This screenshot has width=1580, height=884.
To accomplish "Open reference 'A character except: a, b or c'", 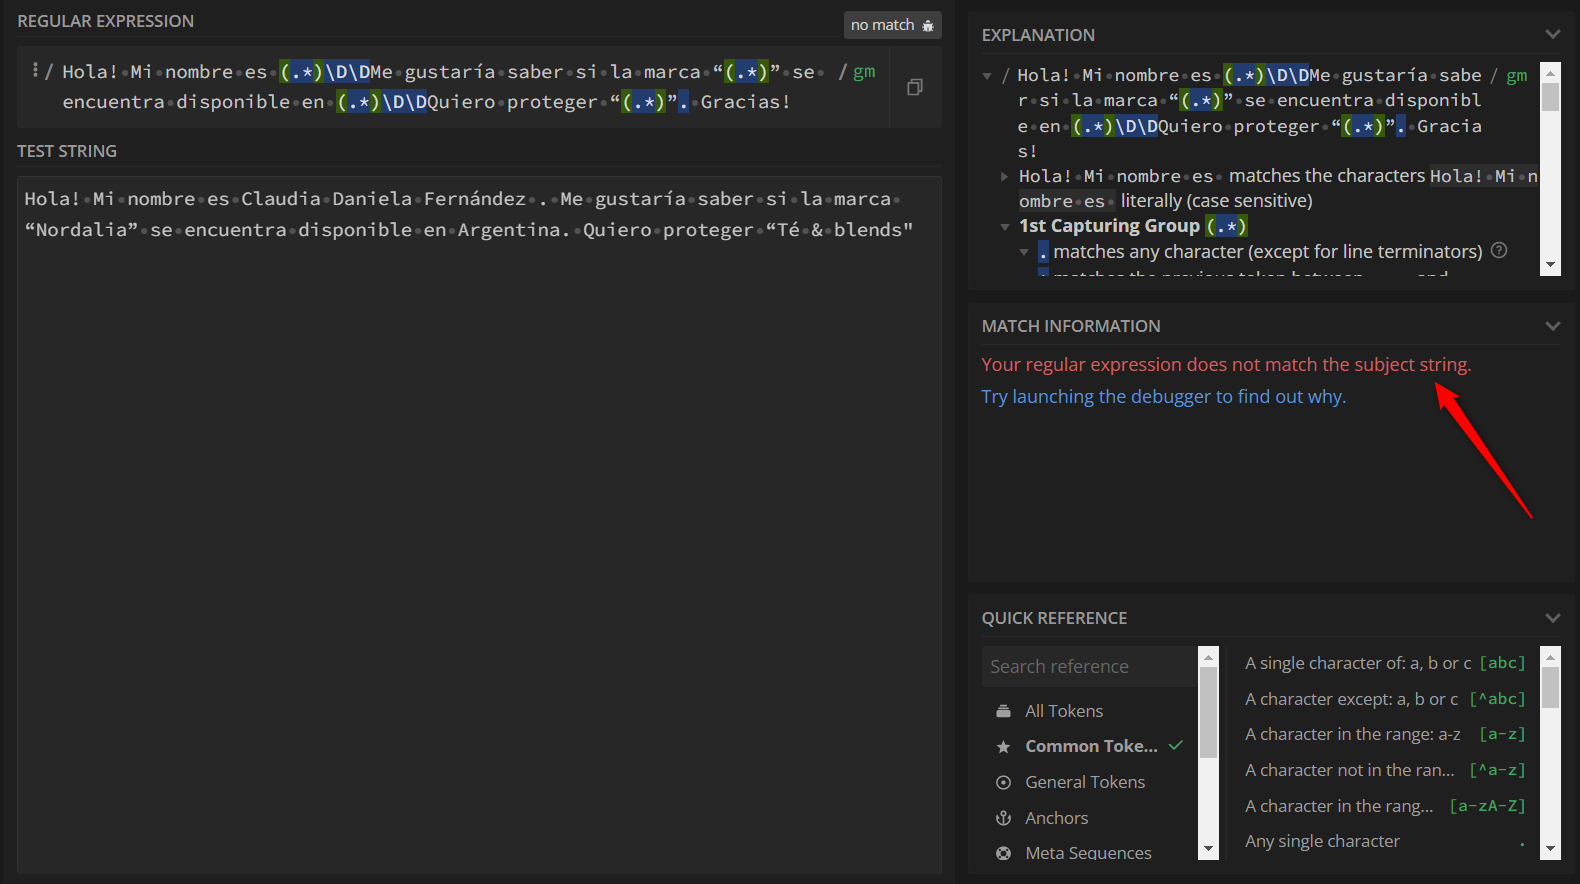I will (1385, 699).
